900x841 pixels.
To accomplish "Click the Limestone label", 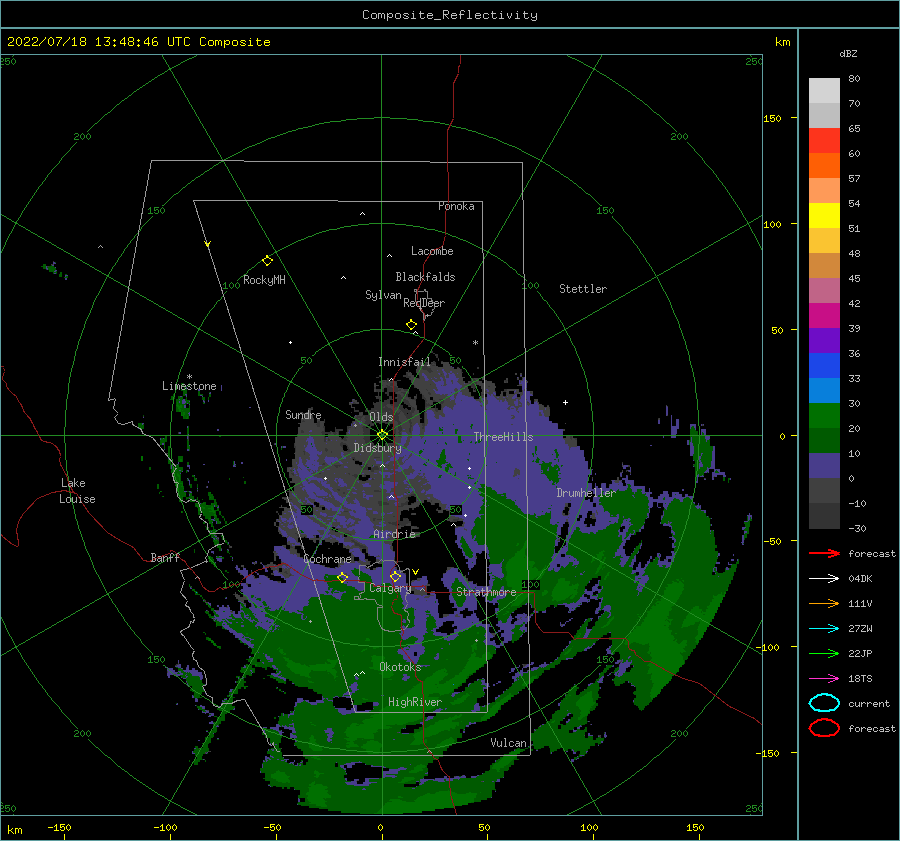I will tap(189, 386).
